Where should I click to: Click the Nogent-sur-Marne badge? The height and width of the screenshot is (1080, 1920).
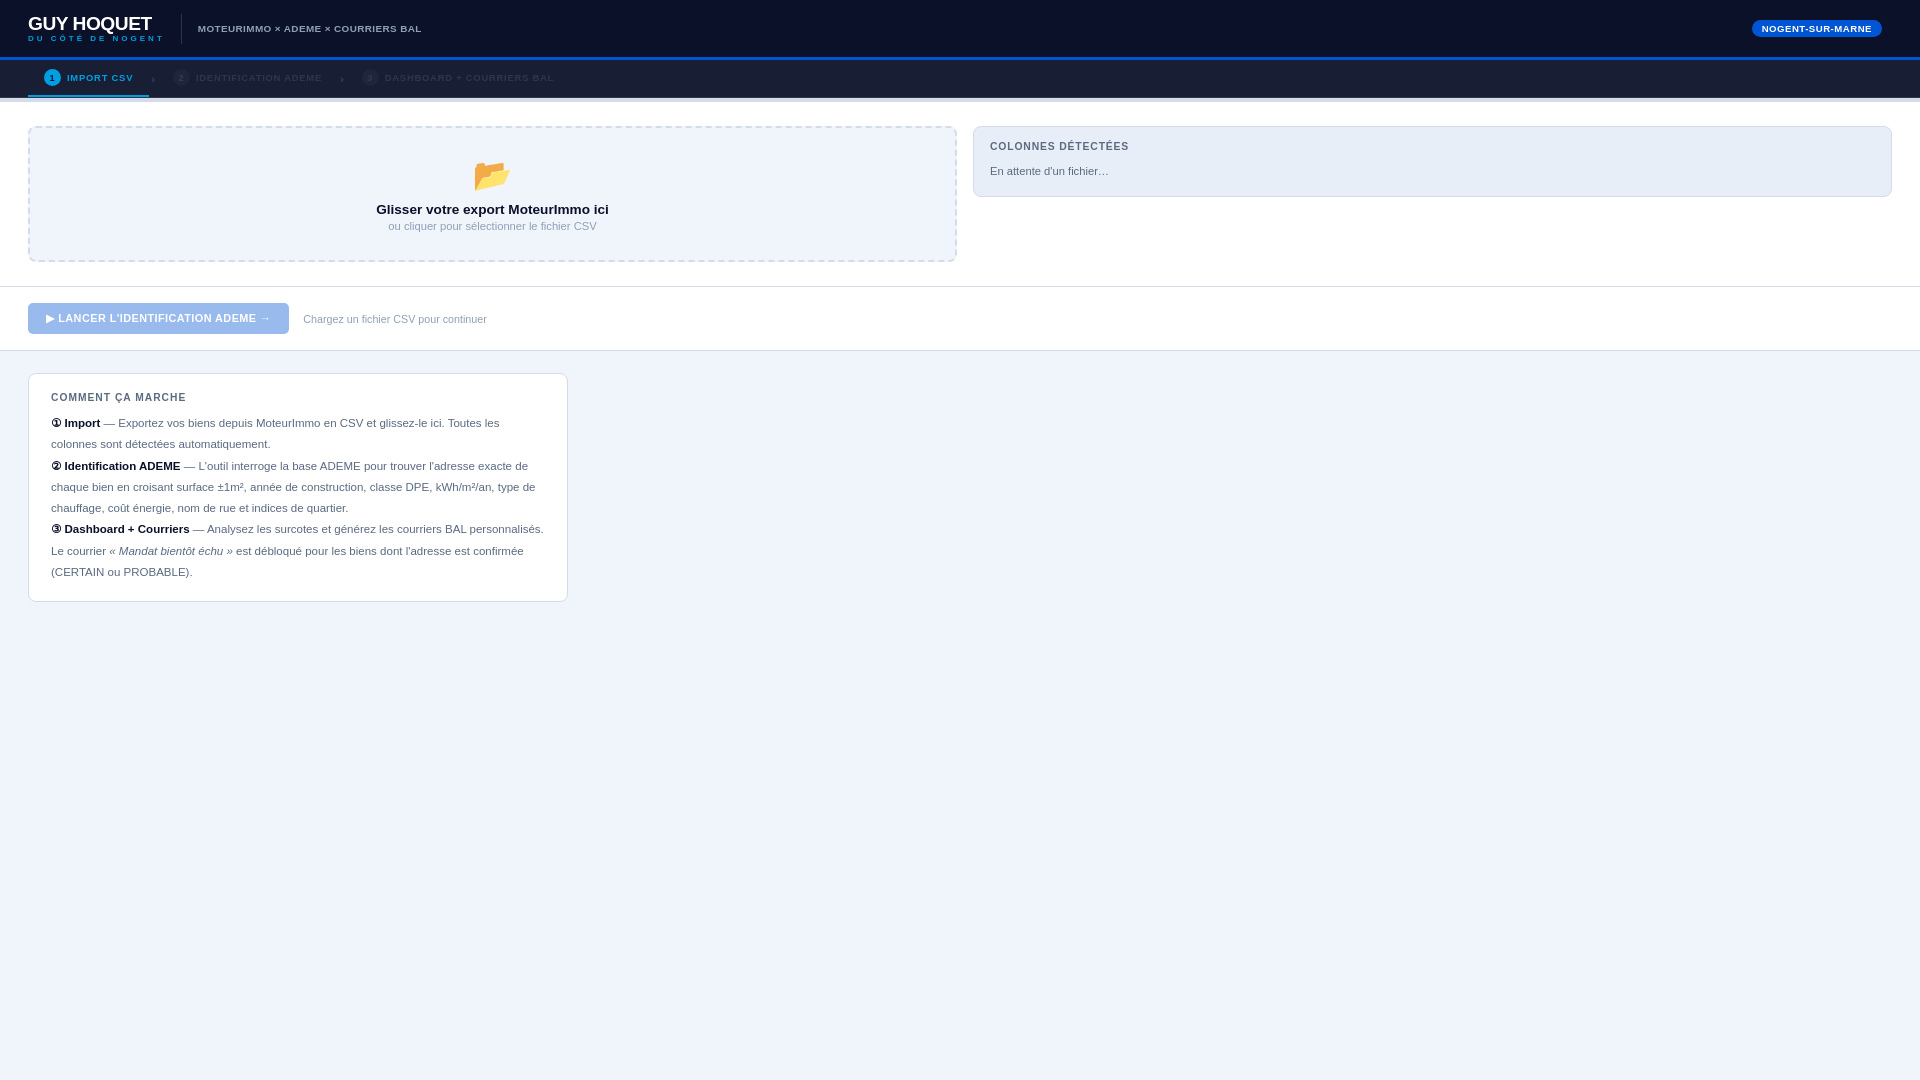[1816, 29]
